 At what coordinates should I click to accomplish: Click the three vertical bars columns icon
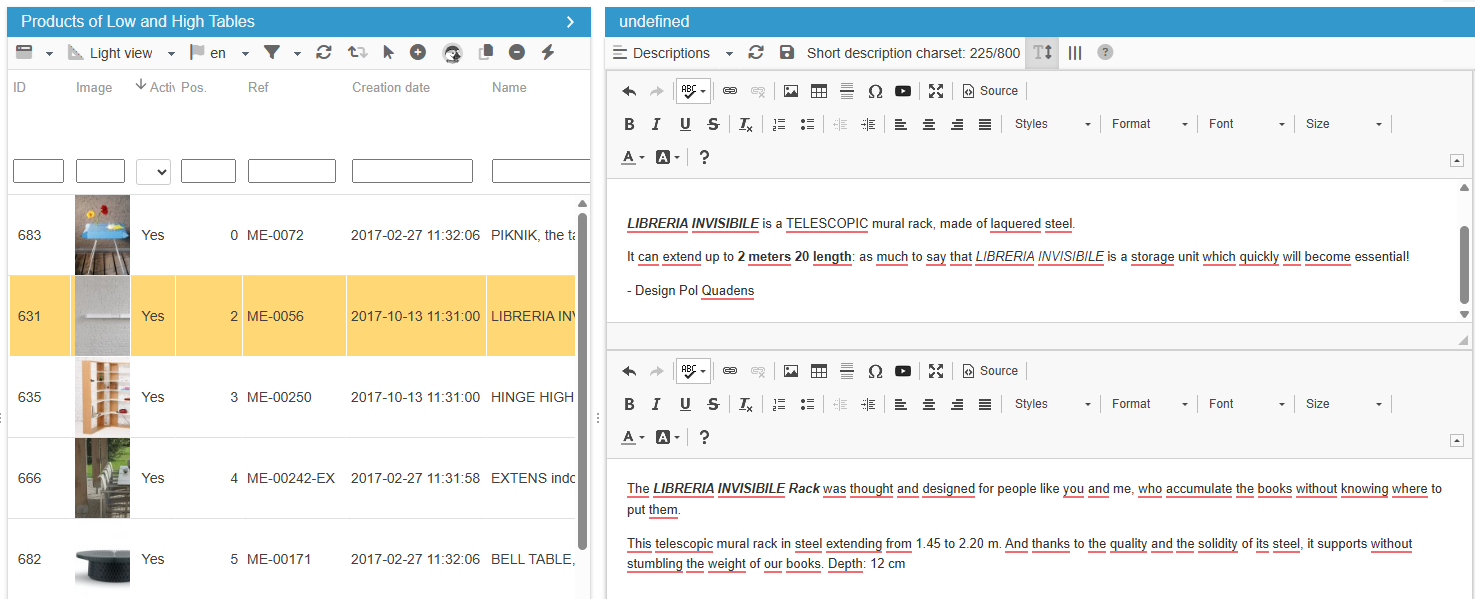(1075, 53)
